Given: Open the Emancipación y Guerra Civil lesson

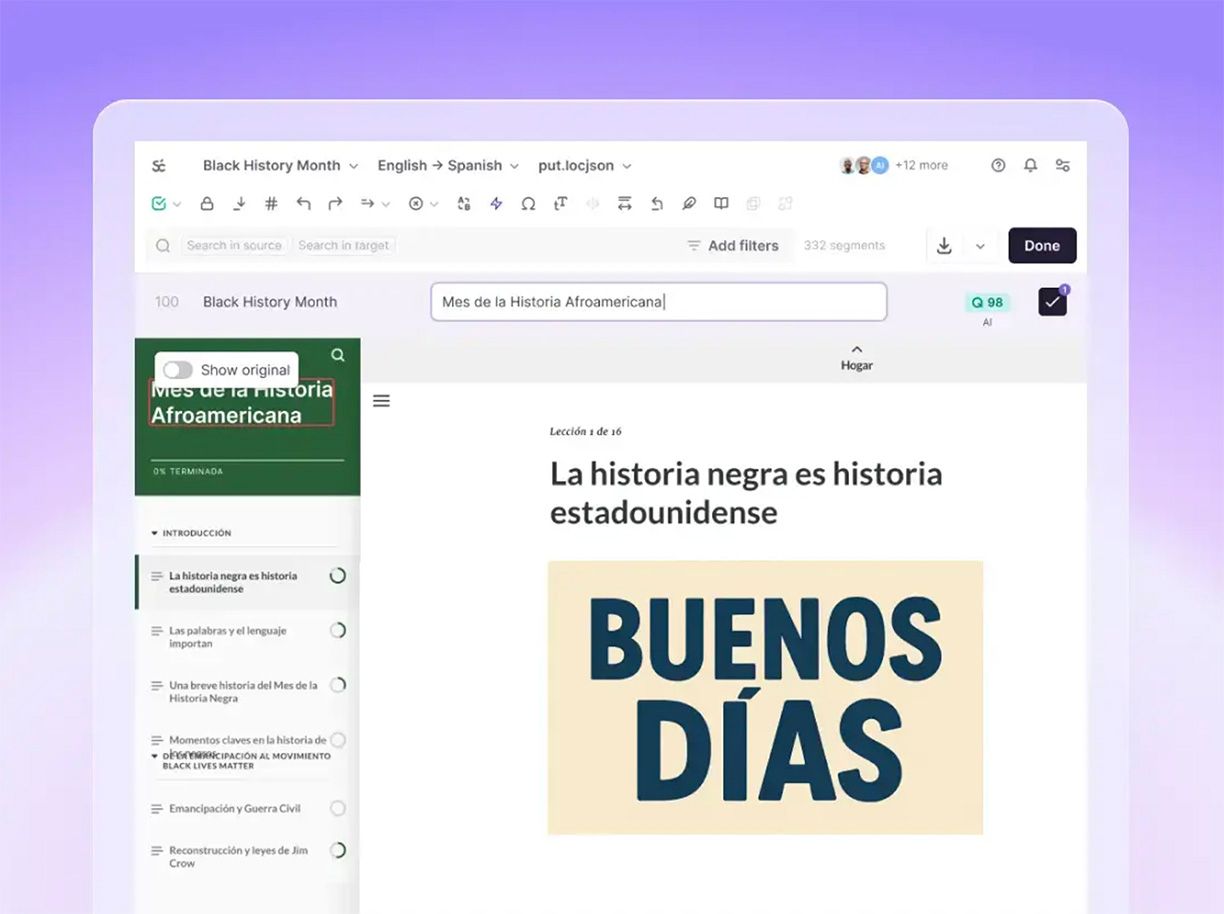Looking at the screenshot, I should 235,808.
